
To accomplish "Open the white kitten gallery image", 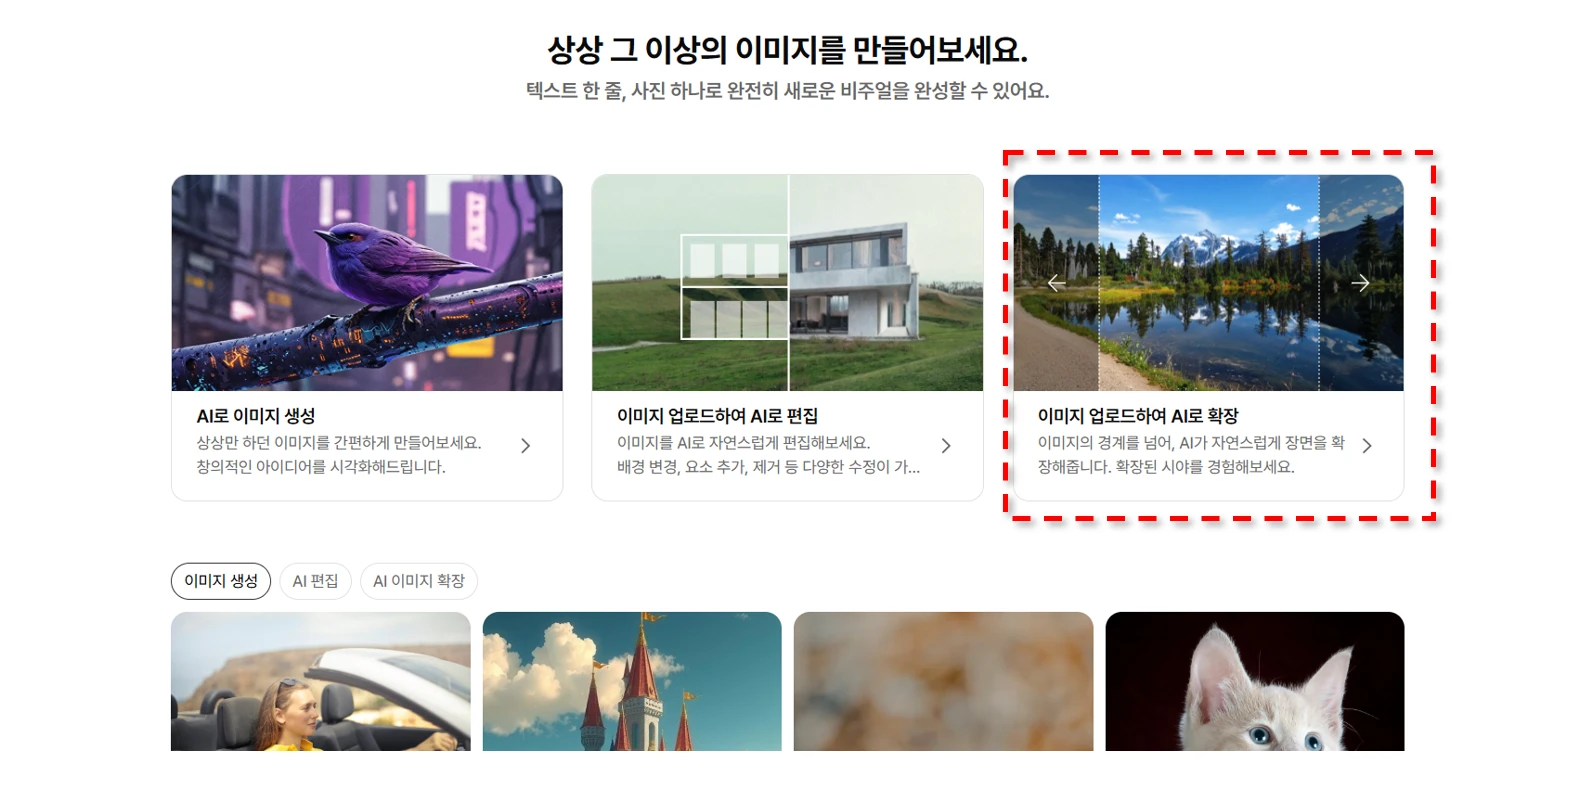I will point(1255,682).
